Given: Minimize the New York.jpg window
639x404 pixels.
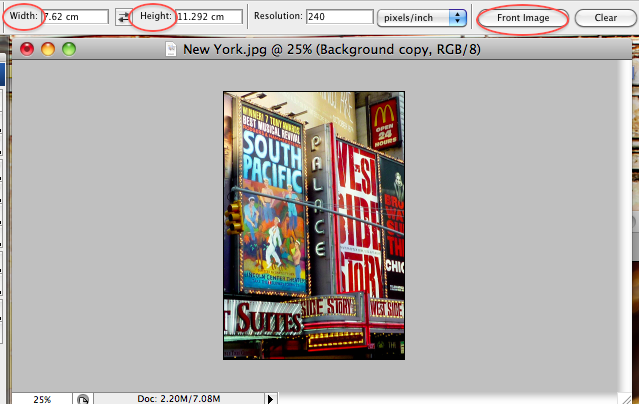Looking at the screenshot, I should 48,49.
